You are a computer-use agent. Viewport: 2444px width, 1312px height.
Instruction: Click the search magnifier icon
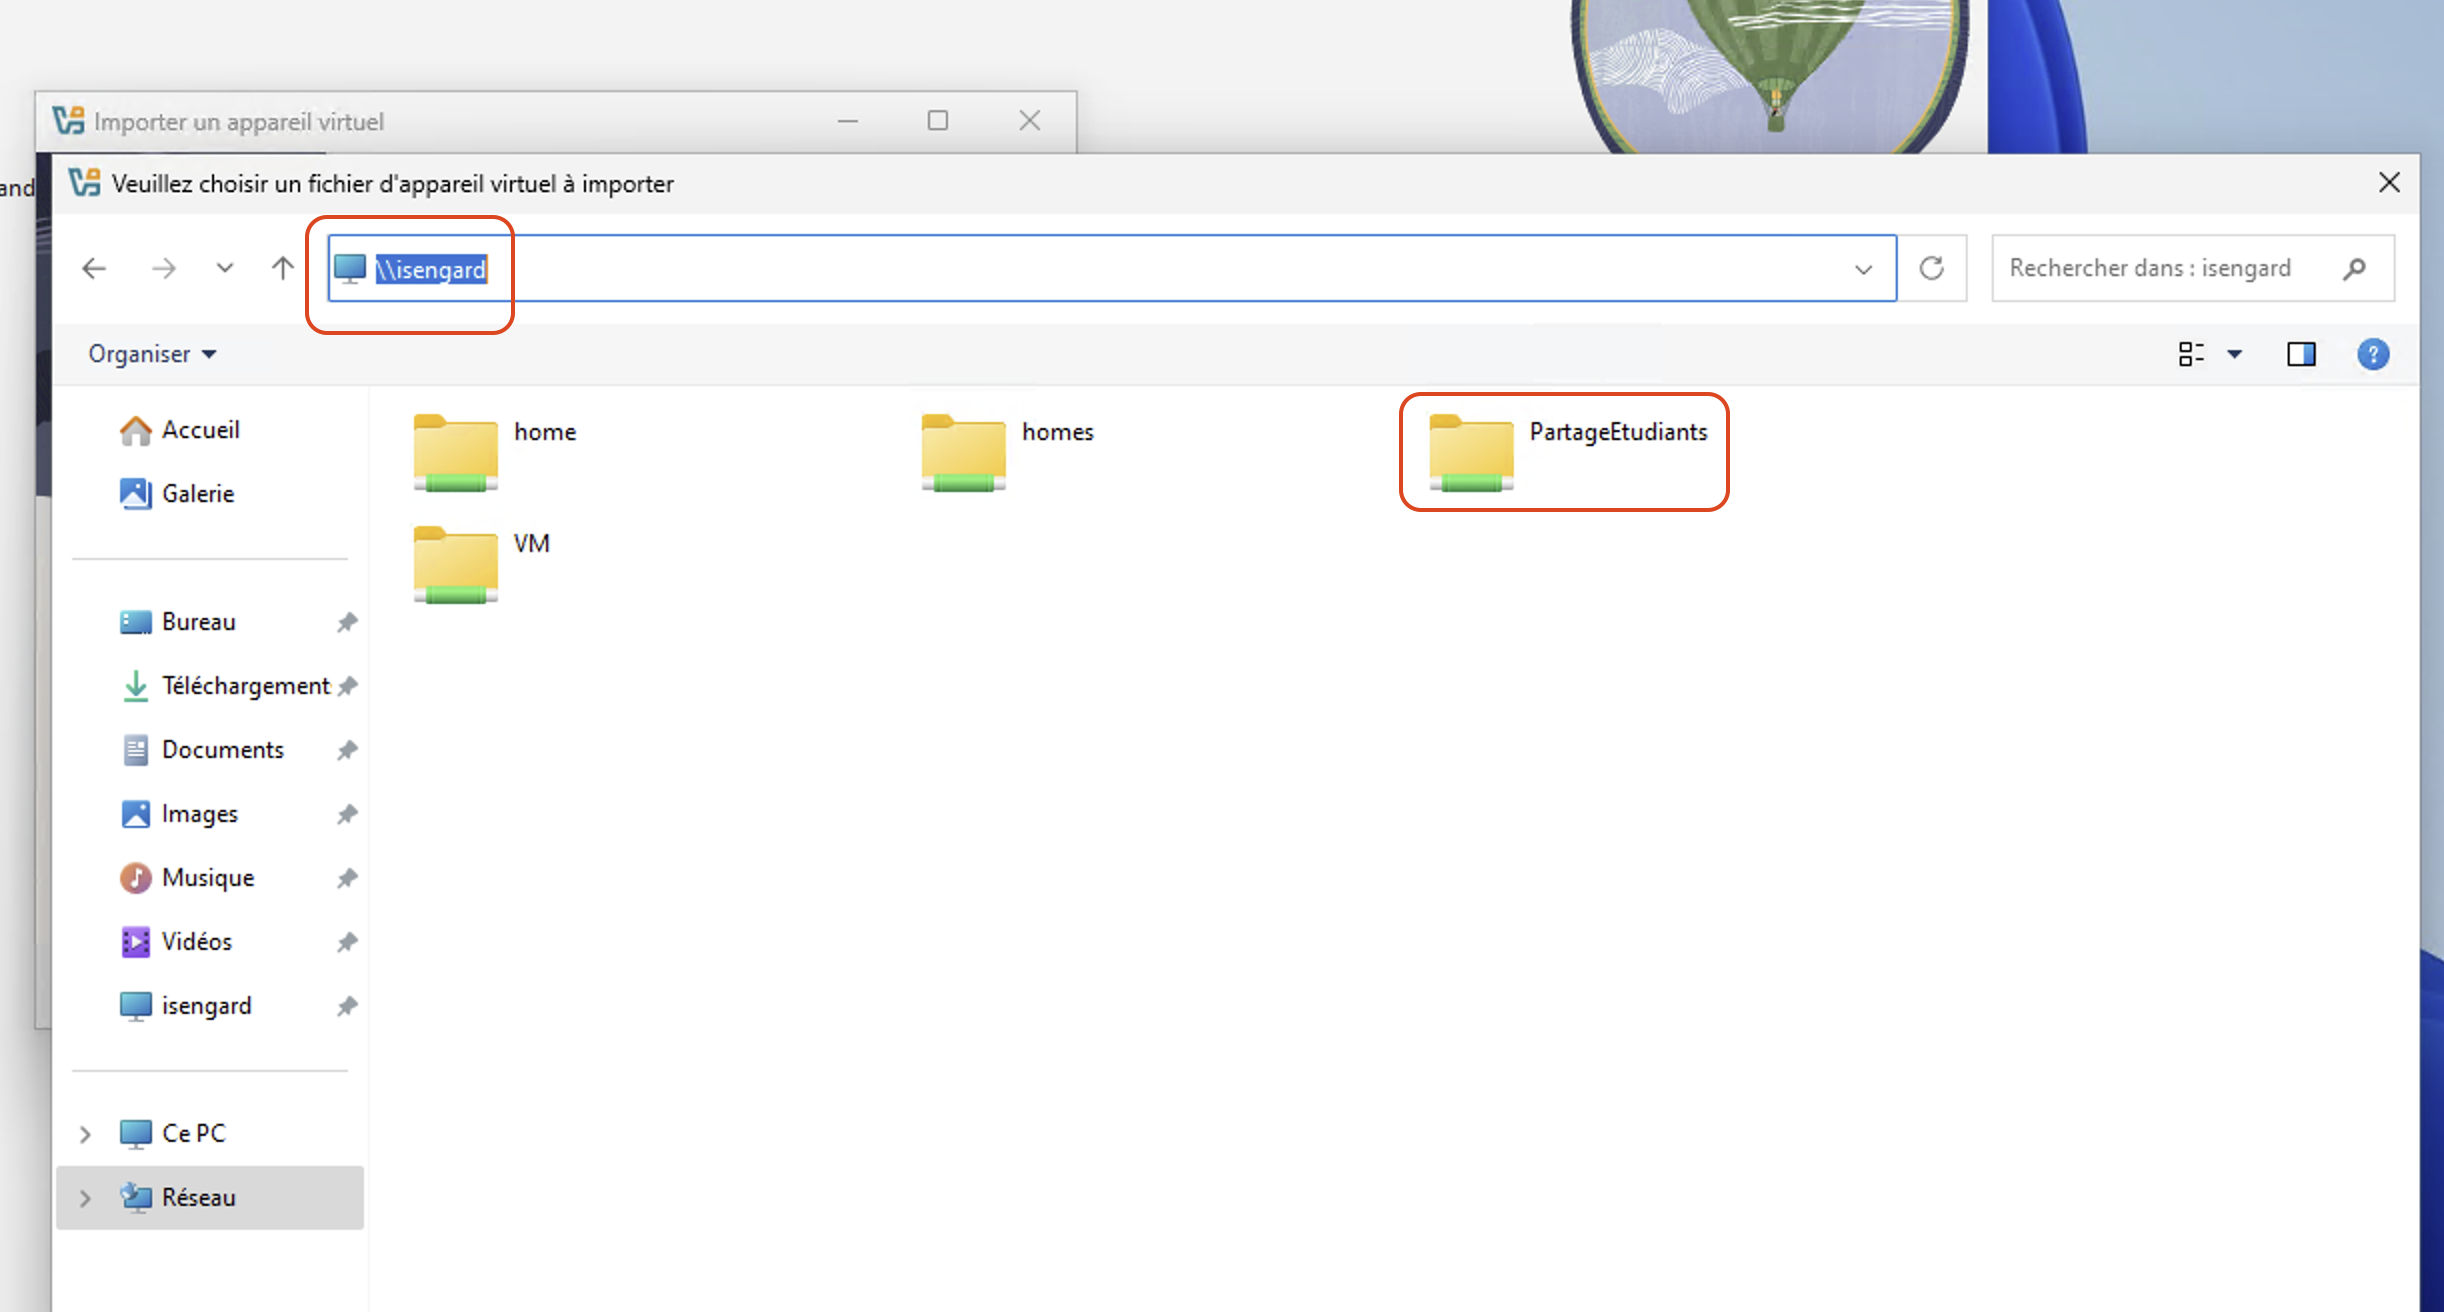(2354, 268)
